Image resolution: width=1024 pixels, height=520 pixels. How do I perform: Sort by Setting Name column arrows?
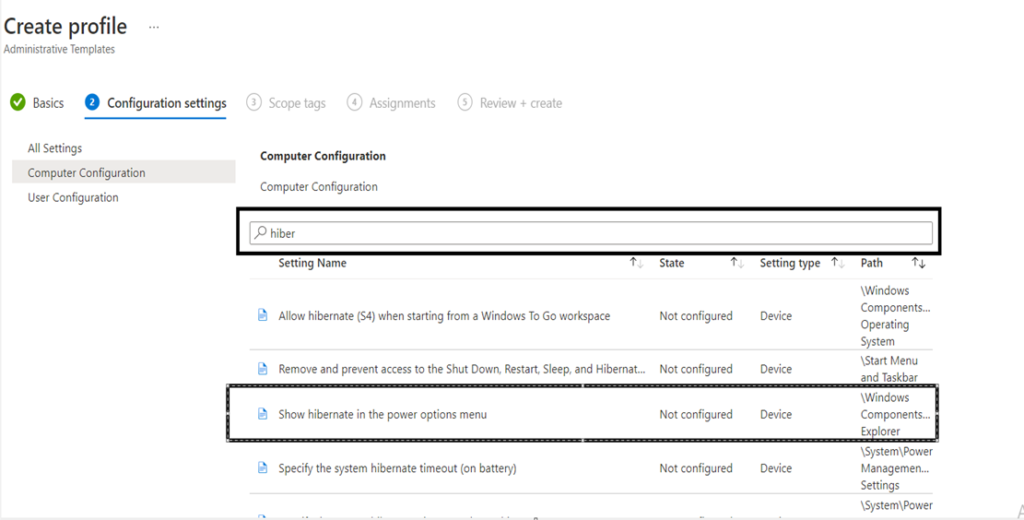[636, 263]
